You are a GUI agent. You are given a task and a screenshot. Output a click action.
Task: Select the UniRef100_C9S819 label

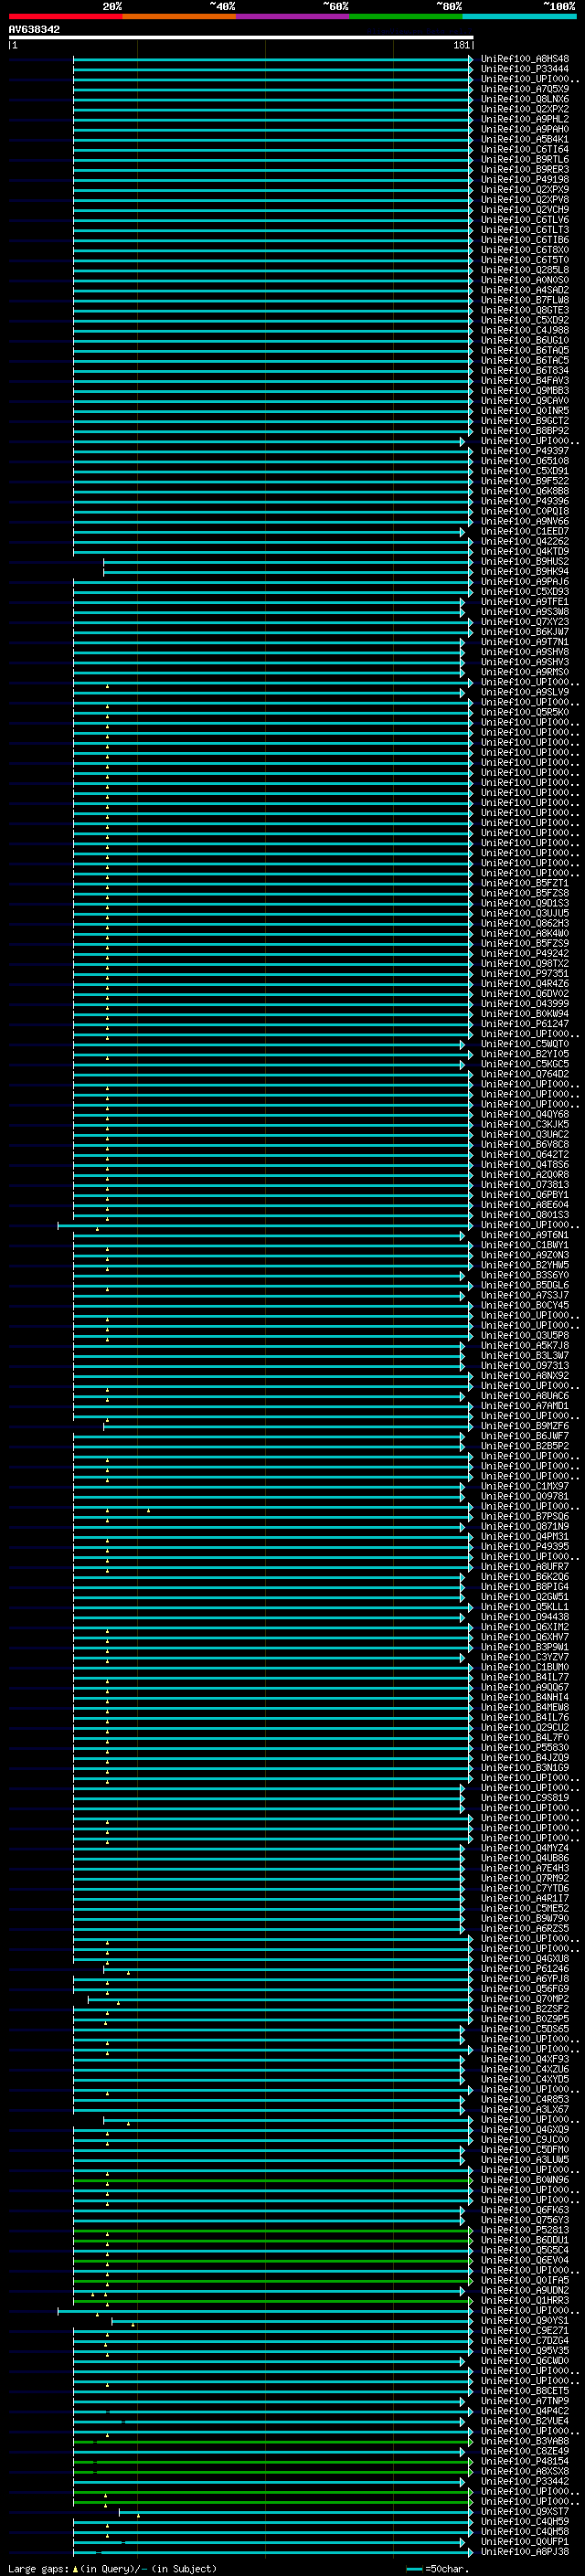525,1798
